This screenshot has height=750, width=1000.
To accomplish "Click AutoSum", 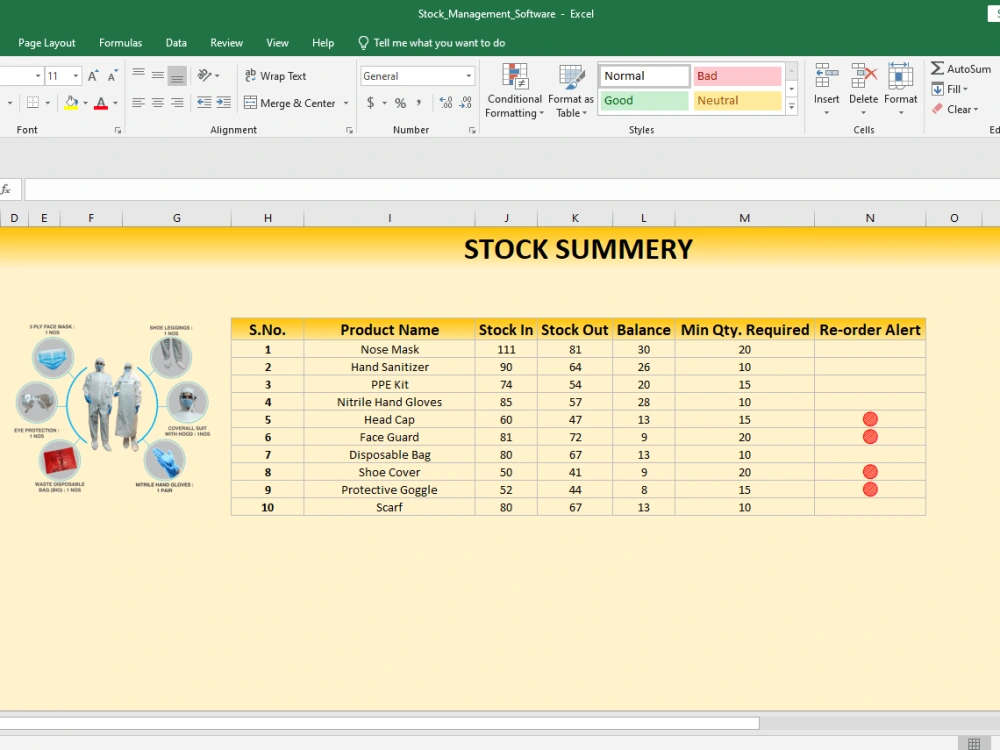I will (961, 69).
